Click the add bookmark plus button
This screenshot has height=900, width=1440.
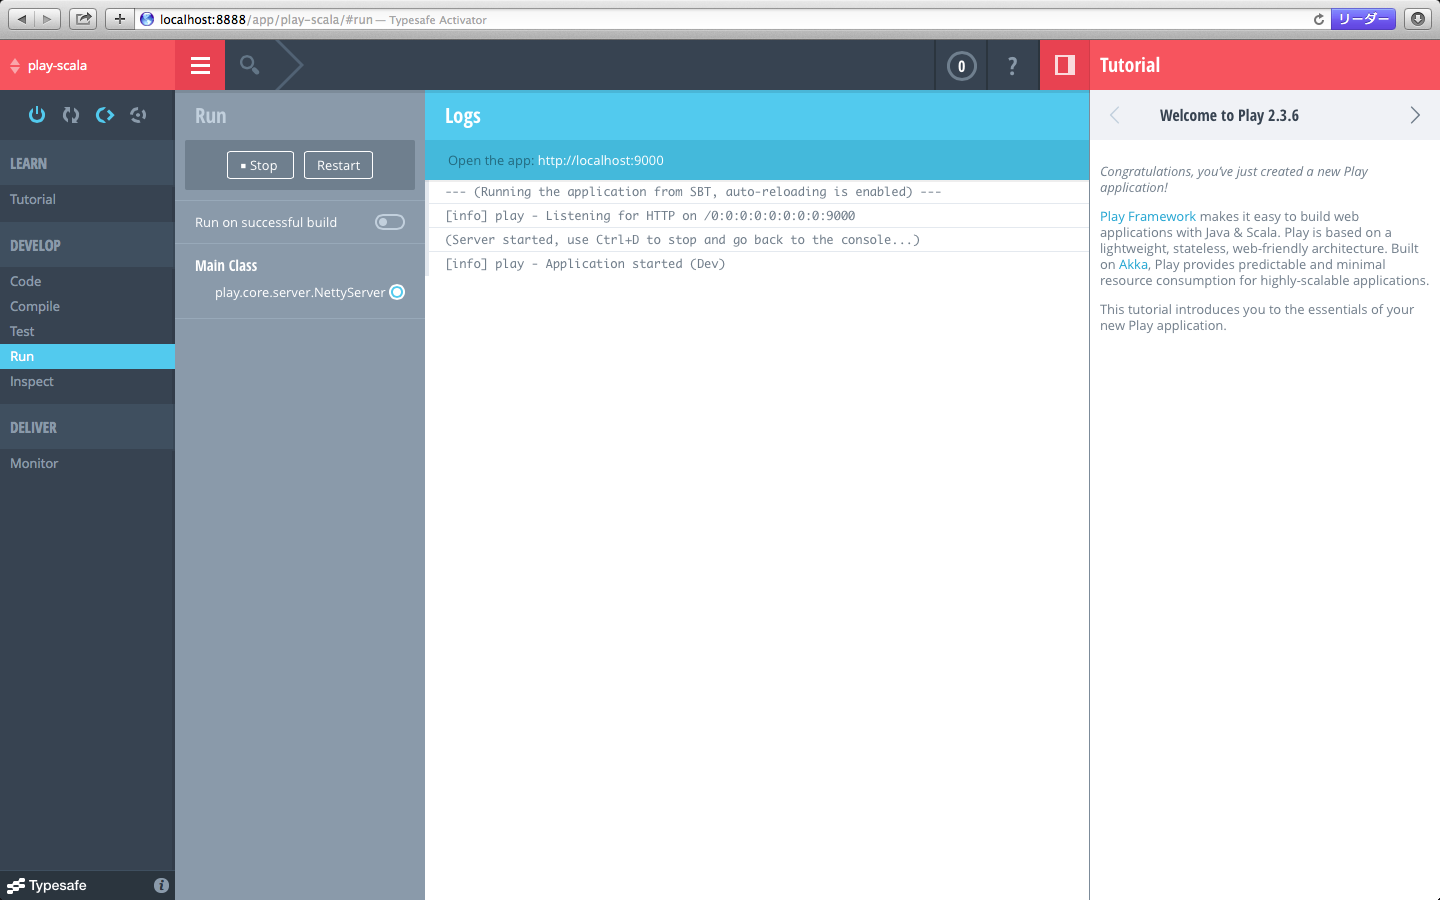point(119,19)
